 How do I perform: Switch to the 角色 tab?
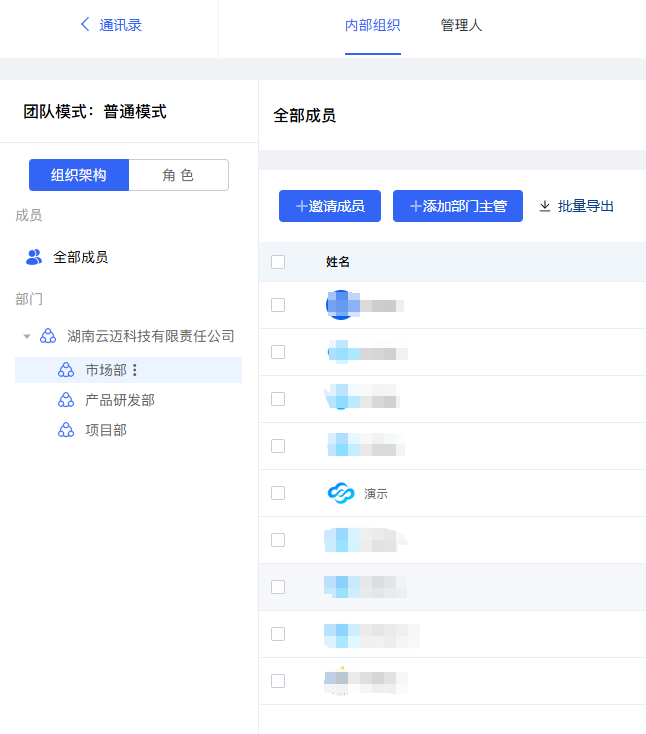[178, 175]
